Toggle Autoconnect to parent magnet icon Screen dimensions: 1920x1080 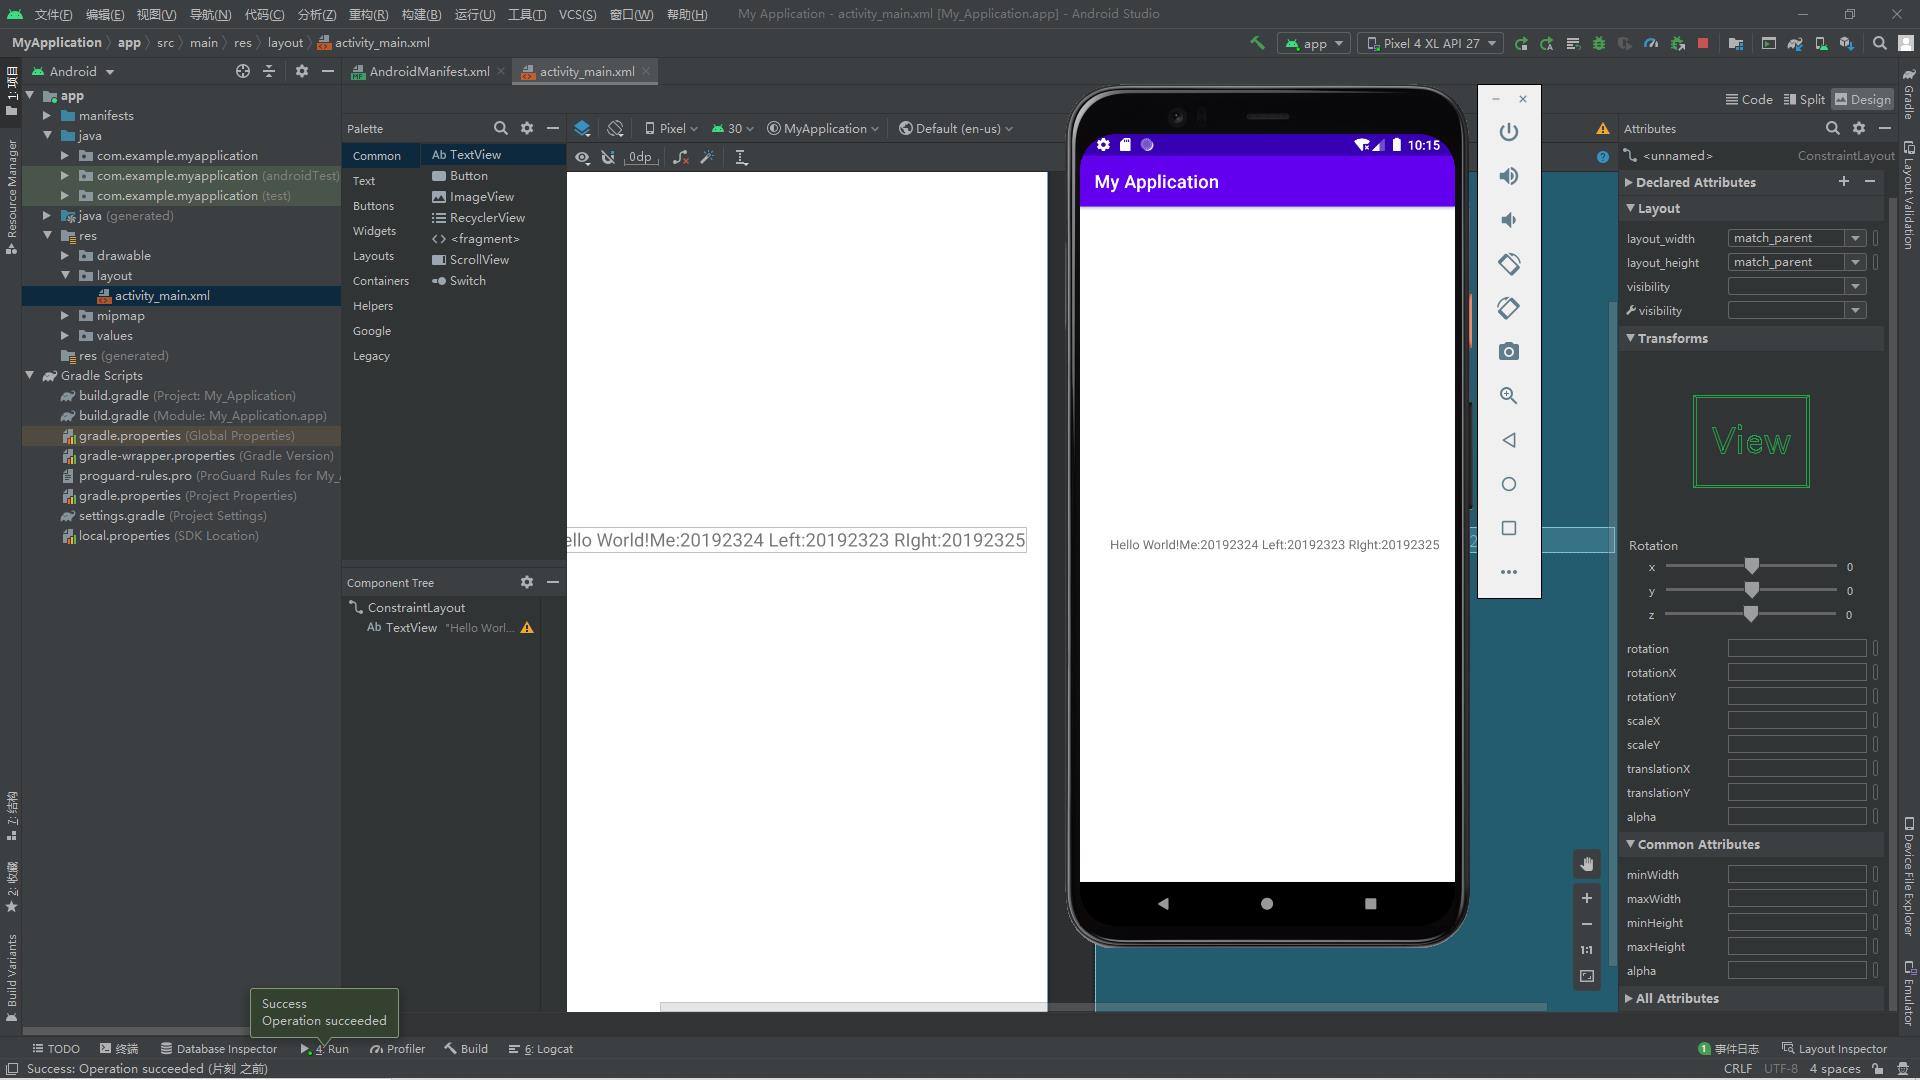608,157
